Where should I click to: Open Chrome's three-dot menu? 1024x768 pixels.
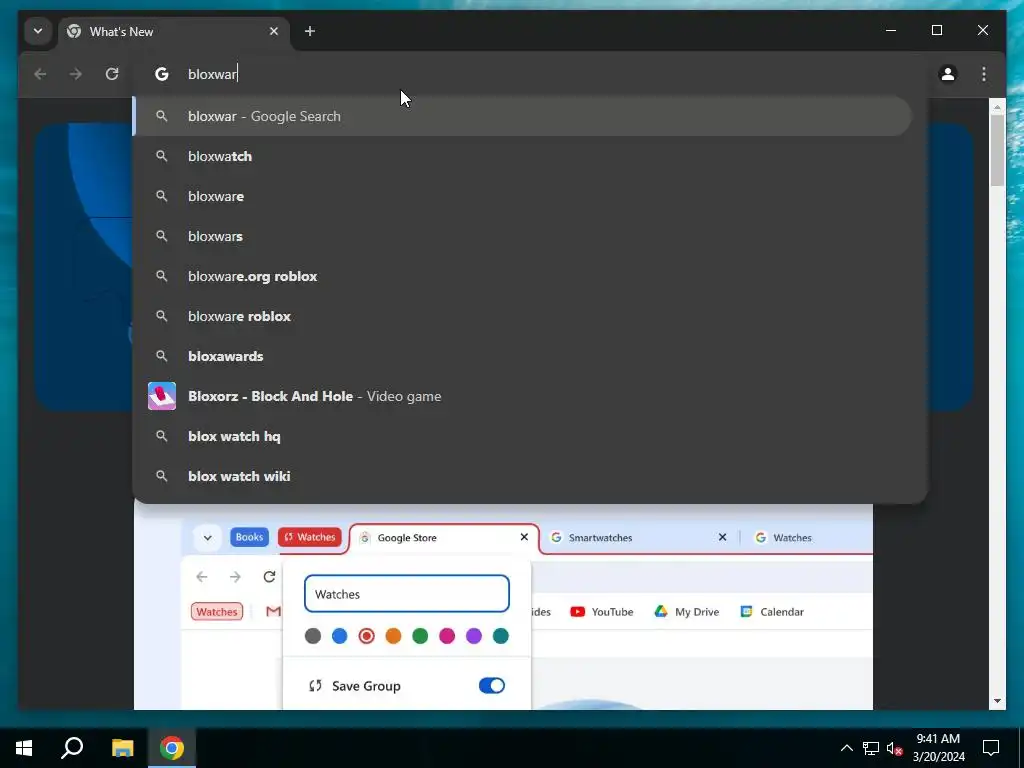tap(984, 74)
